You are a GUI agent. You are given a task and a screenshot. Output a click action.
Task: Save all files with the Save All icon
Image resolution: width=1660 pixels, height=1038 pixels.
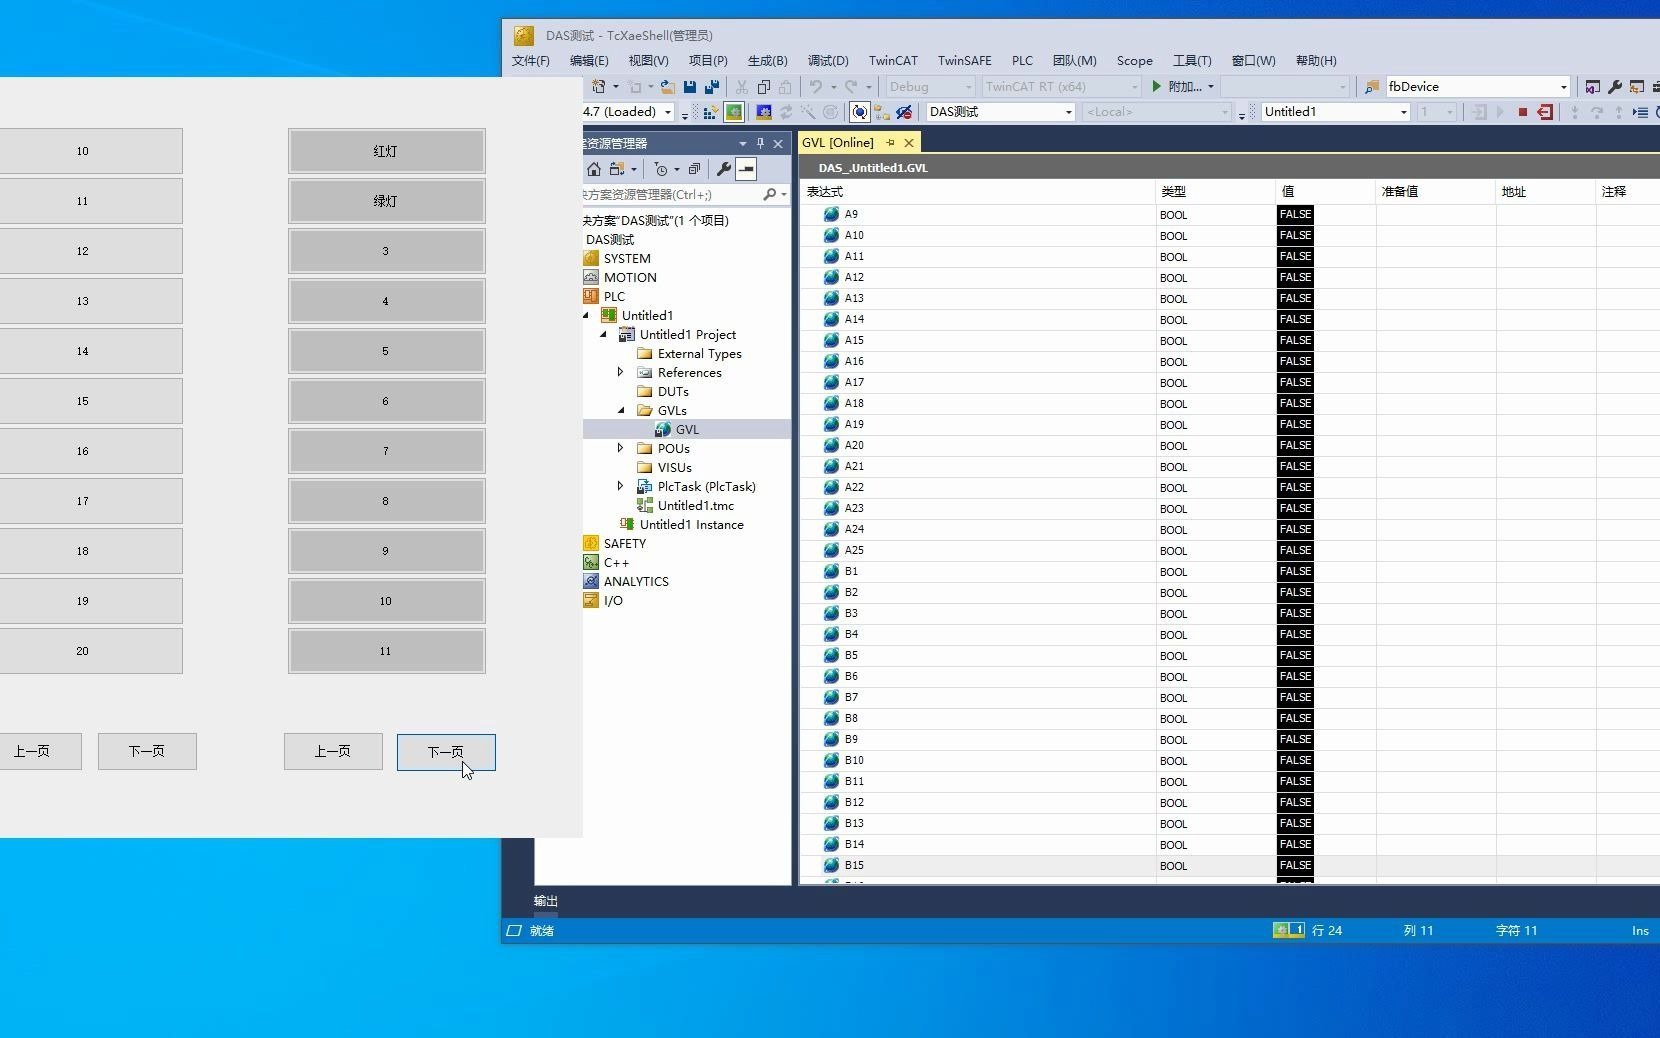(711, 87)
